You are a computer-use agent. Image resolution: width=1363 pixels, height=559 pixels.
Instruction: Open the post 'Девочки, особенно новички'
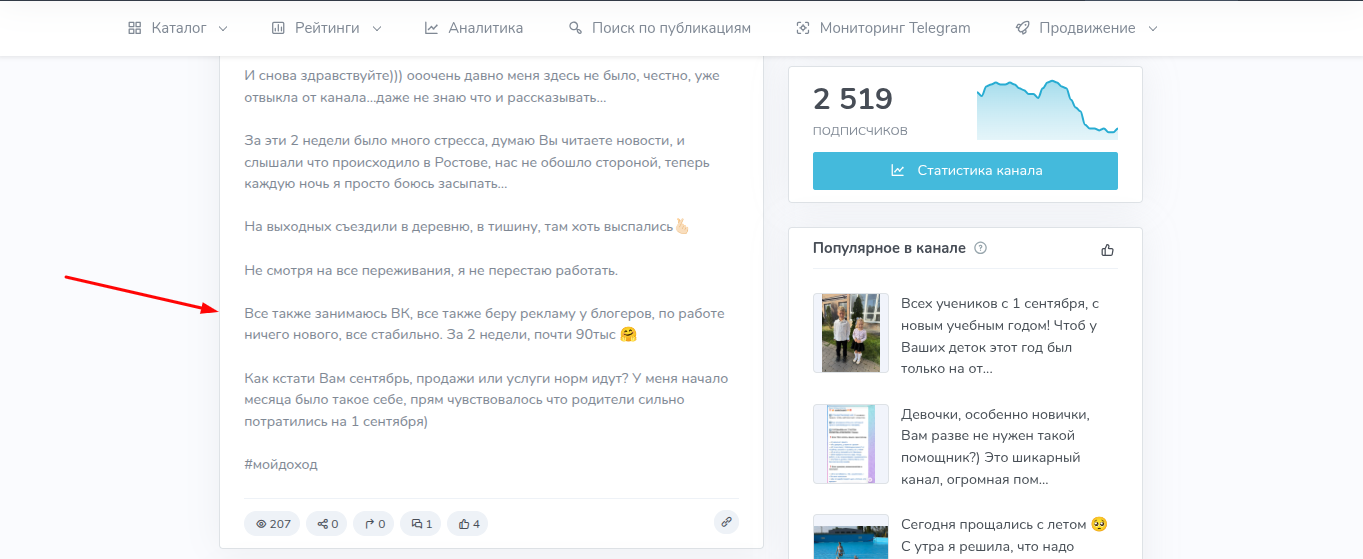click(x=996, y=447)
